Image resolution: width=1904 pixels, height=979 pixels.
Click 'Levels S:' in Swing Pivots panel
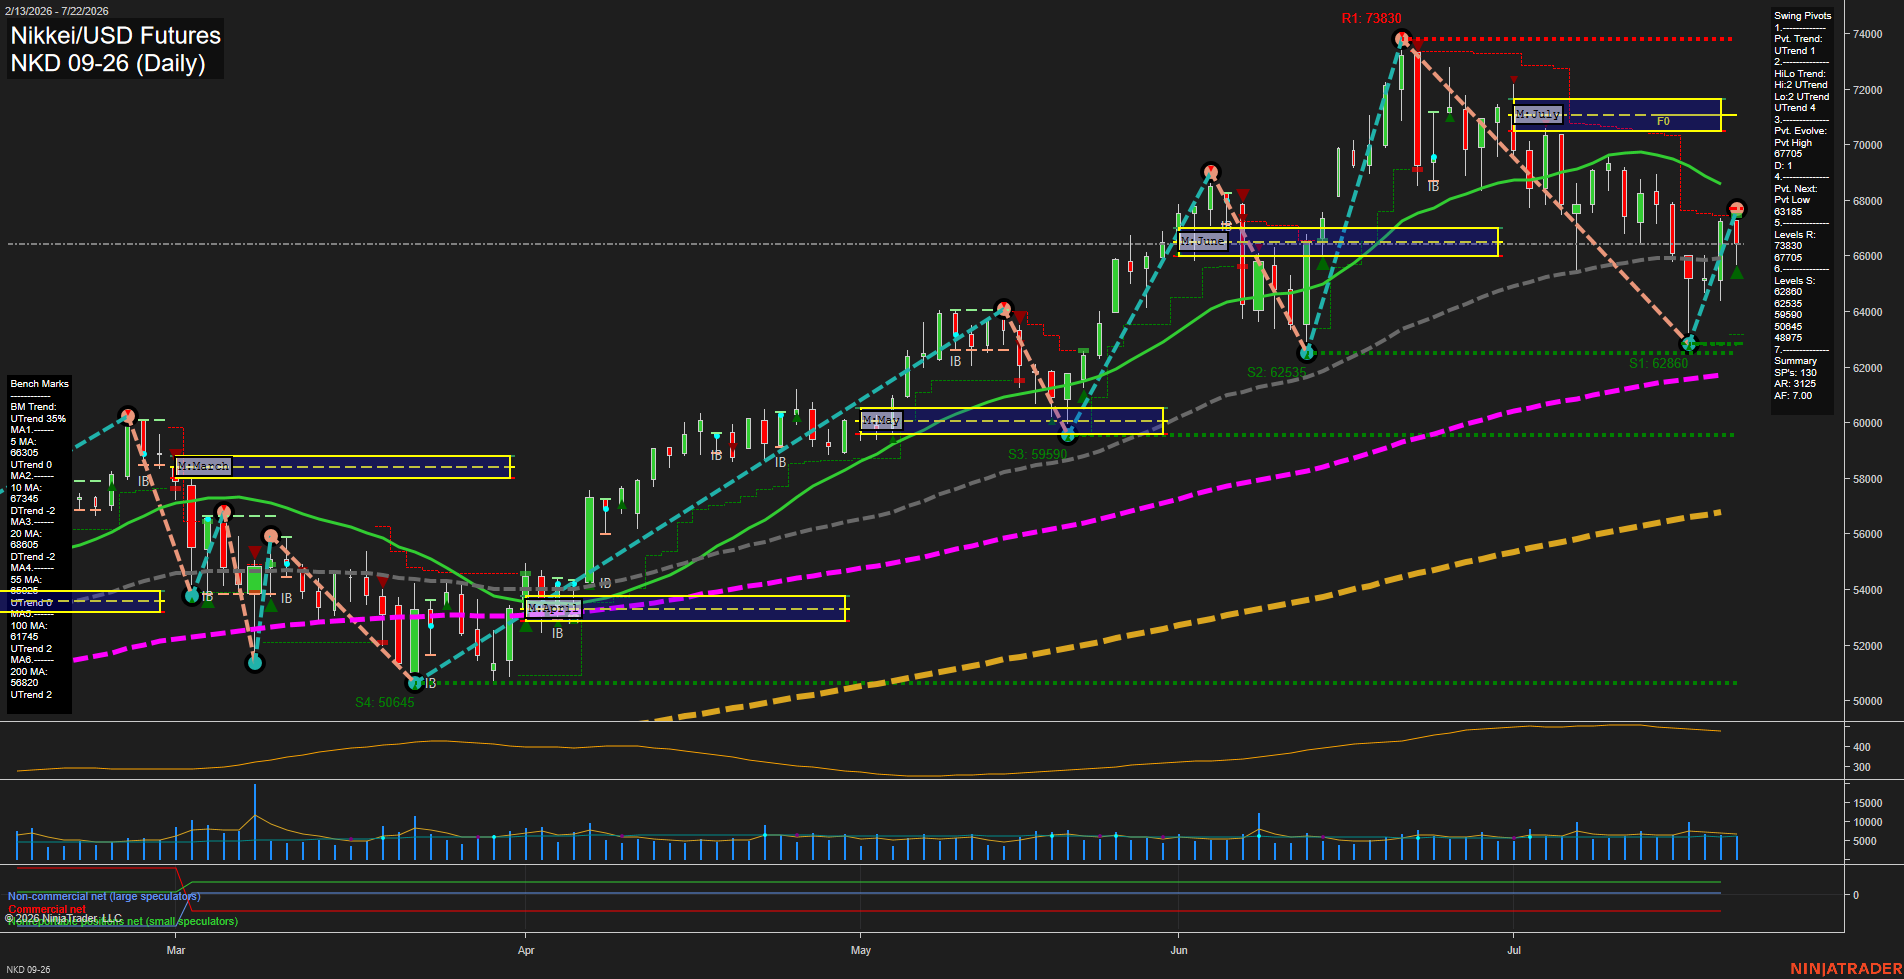pyautogui.click(x=1794, y=281)
